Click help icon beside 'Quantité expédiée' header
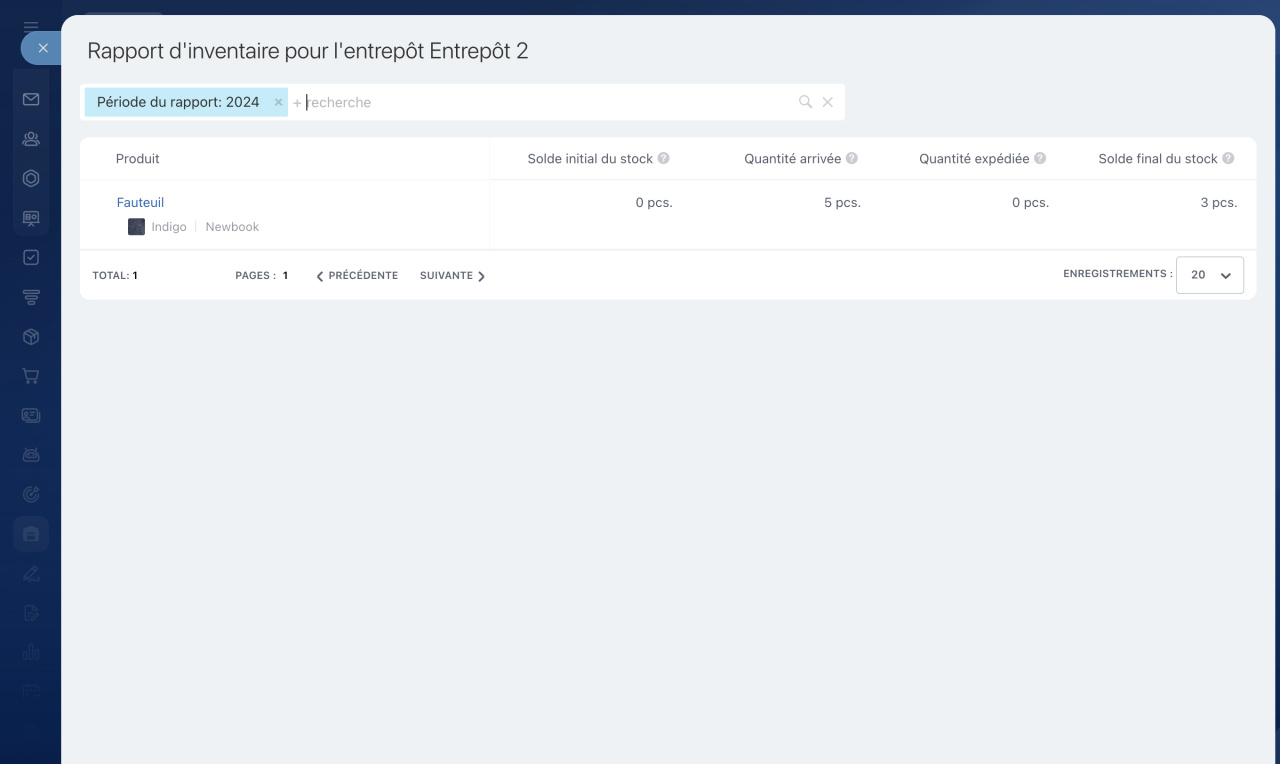This screenshot has height=764, width=1280. point(1040,158)
